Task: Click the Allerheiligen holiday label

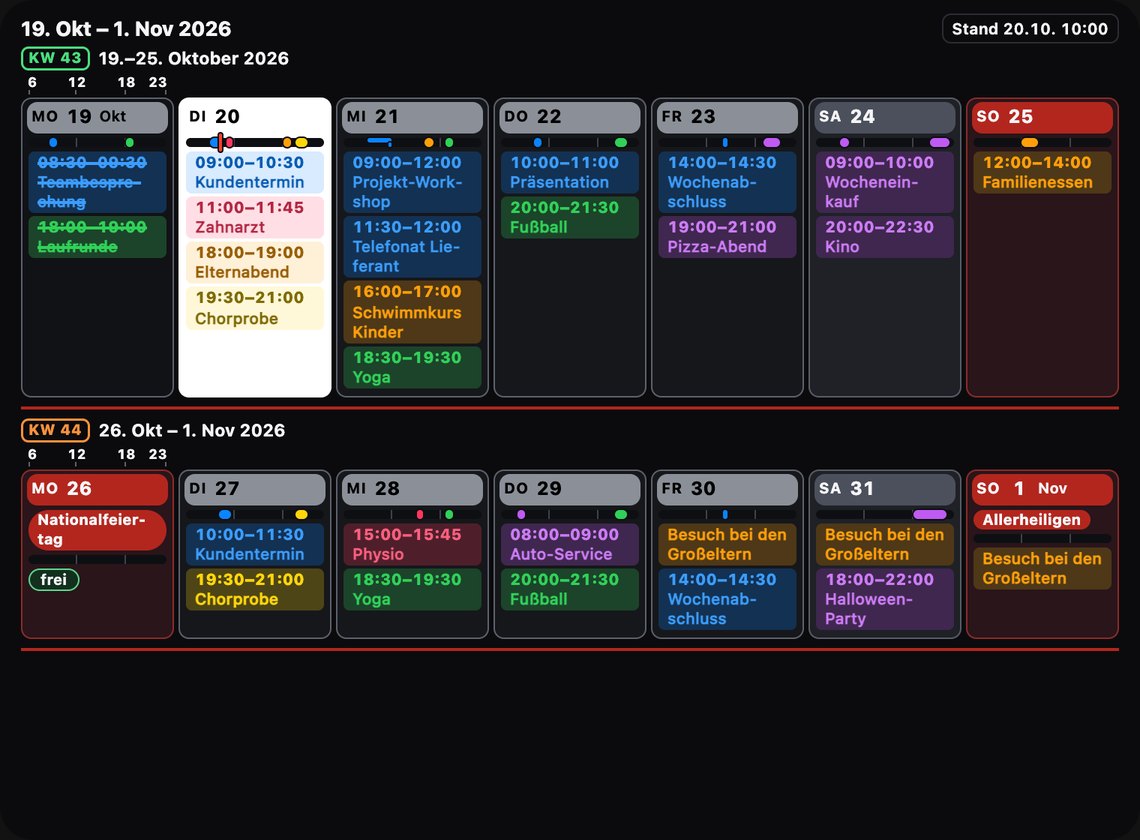Action: (1032, 519)
